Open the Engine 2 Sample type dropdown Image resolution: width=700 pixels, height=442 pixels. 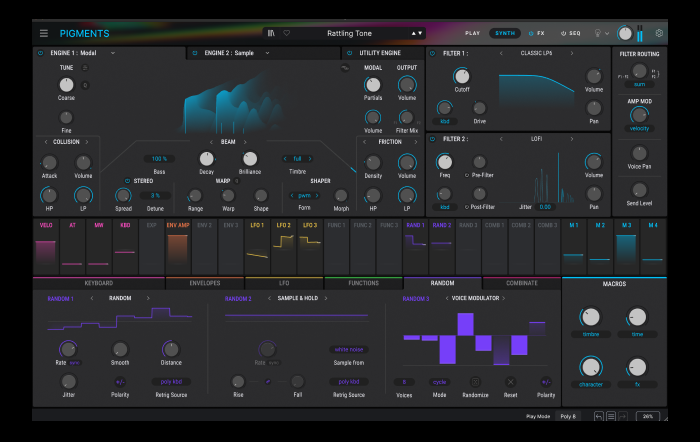click(x=267, y=53)
